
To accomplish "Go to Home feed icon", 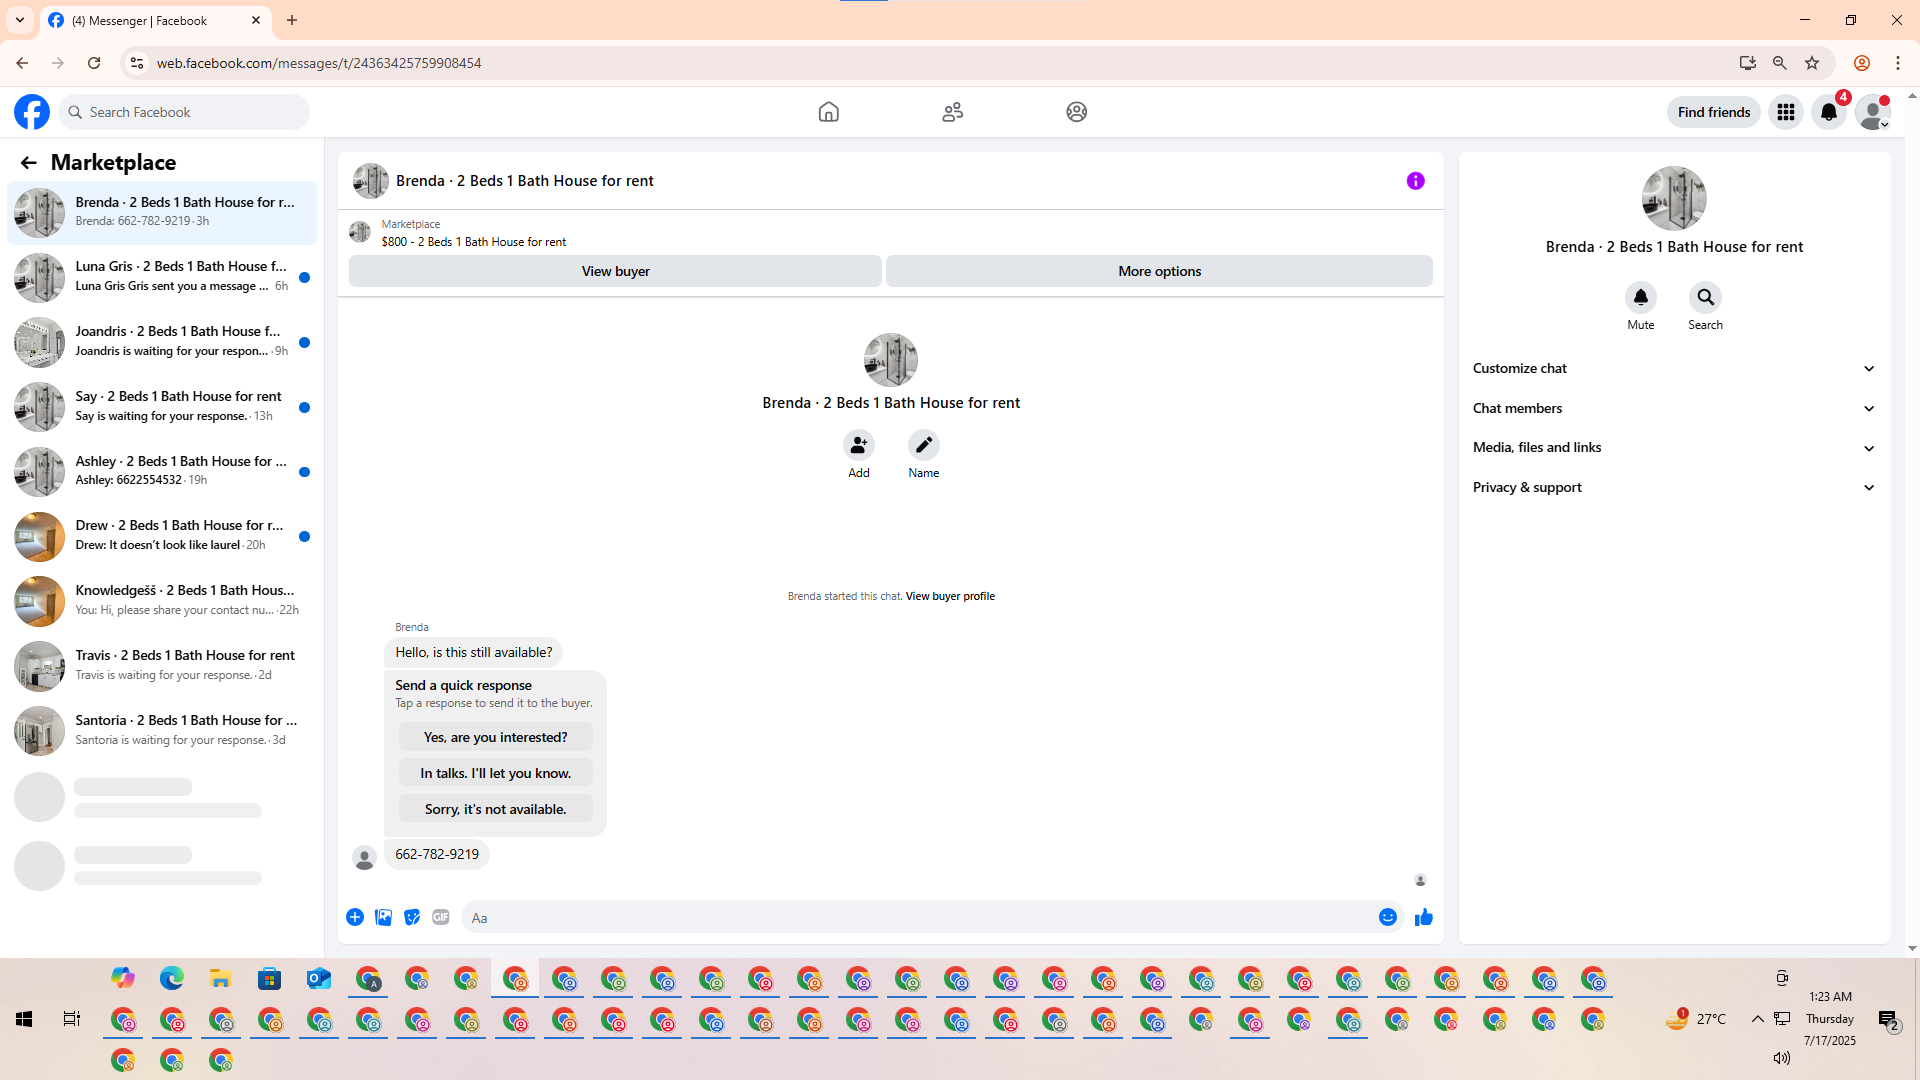I will (x=829, y=112).
